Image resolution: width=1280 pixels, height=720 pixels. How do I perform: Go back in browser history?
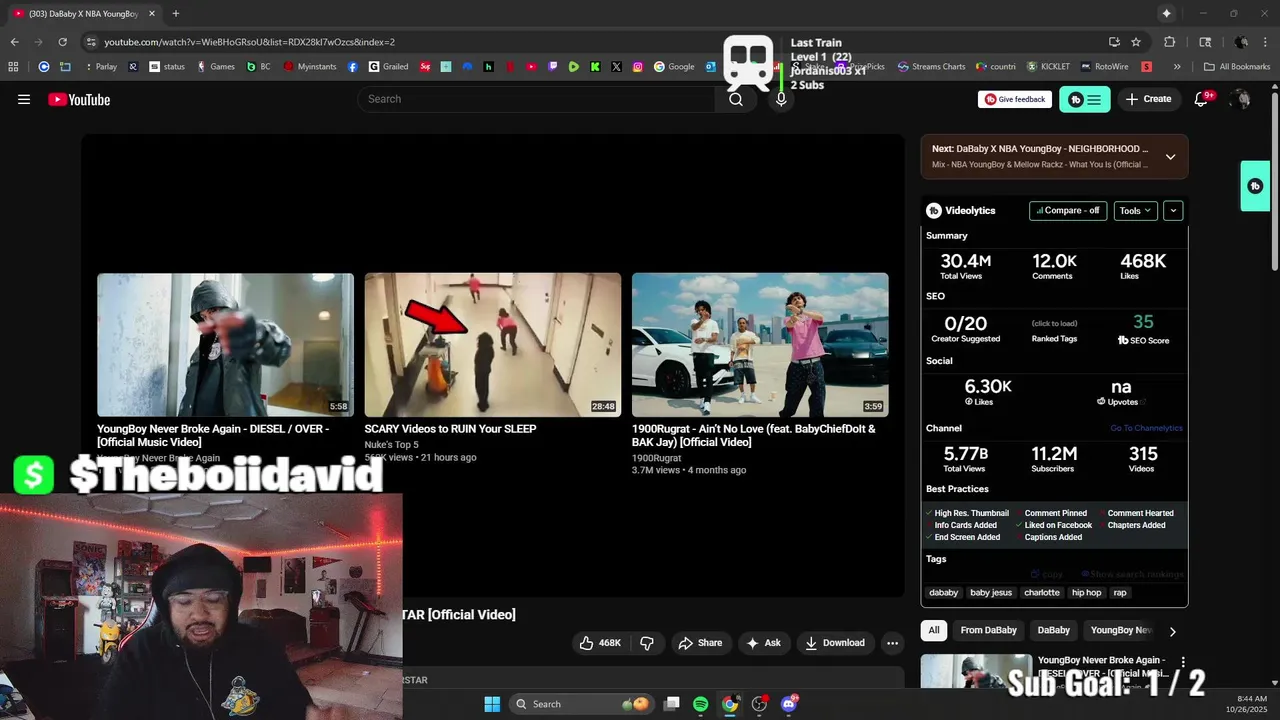tap(14, 42)
